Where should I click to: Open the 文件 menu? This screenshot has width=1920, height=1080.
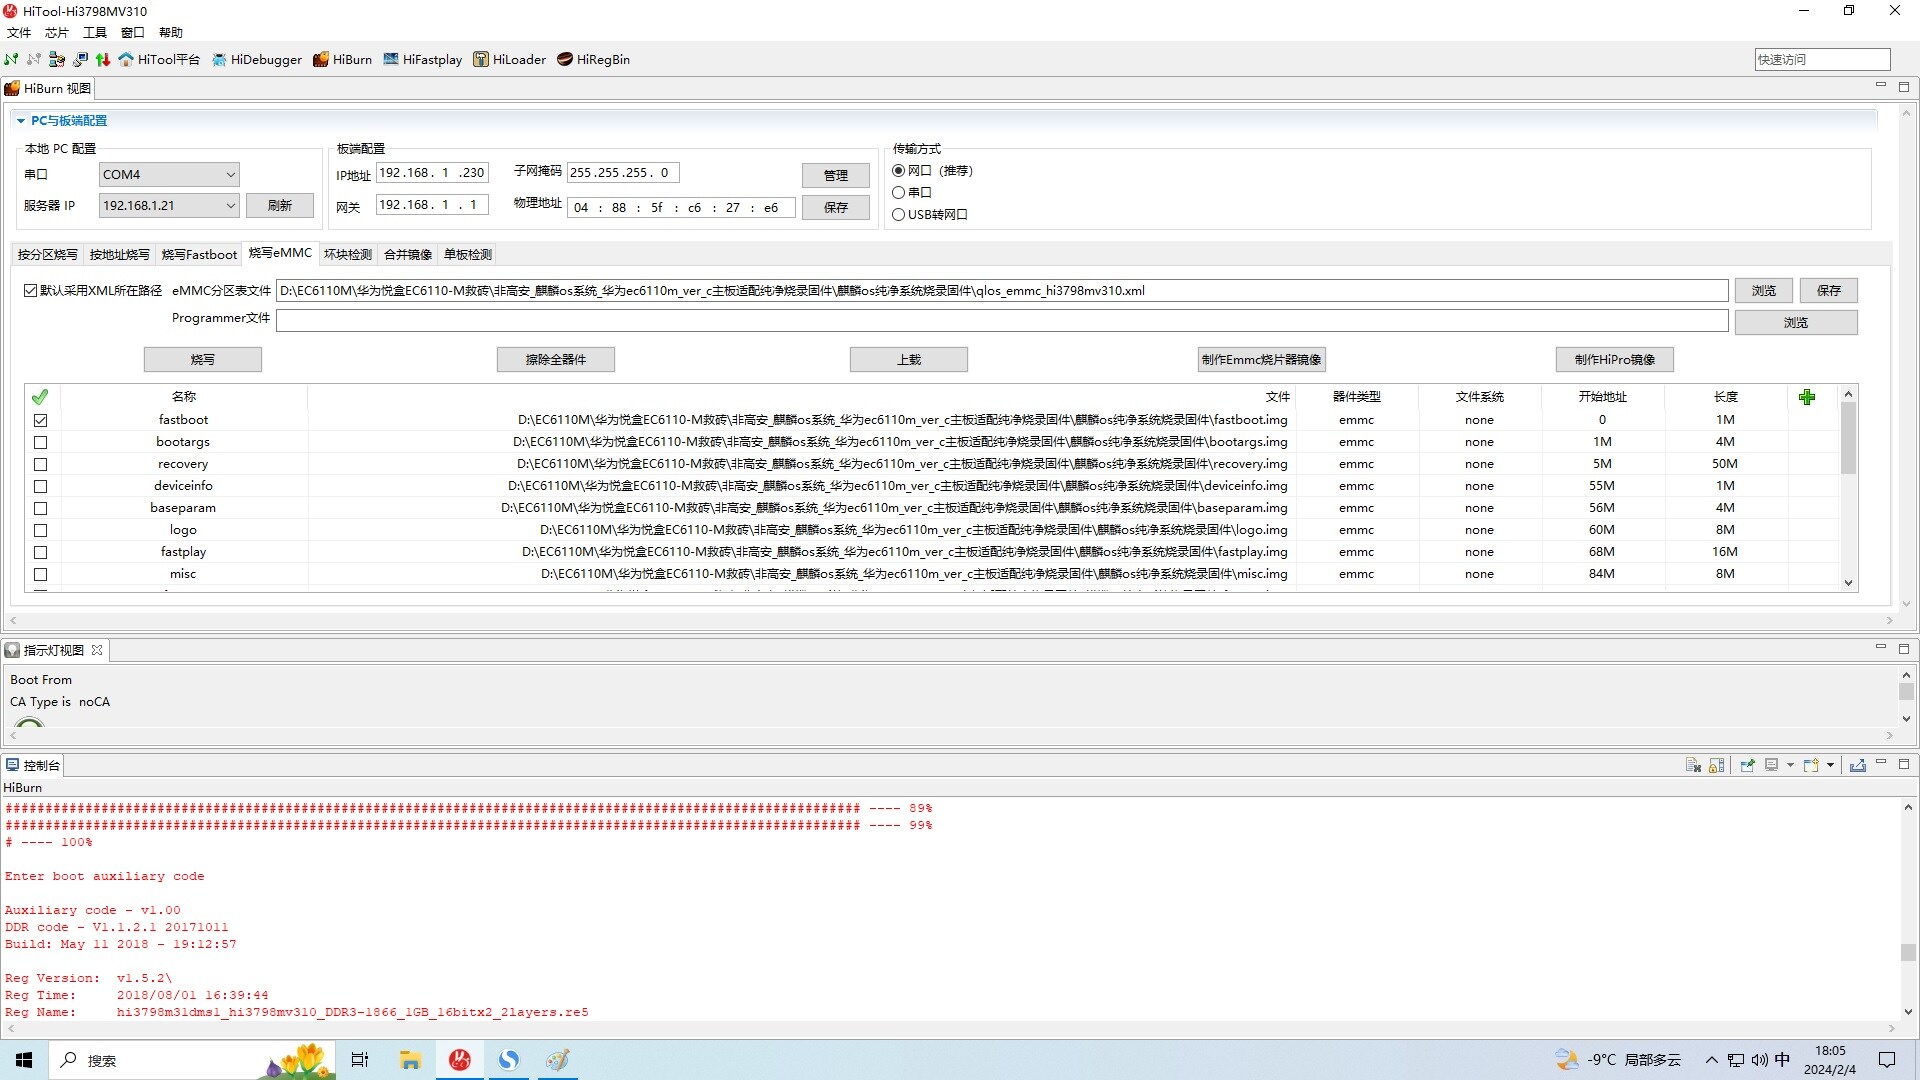tap(19, 32)
